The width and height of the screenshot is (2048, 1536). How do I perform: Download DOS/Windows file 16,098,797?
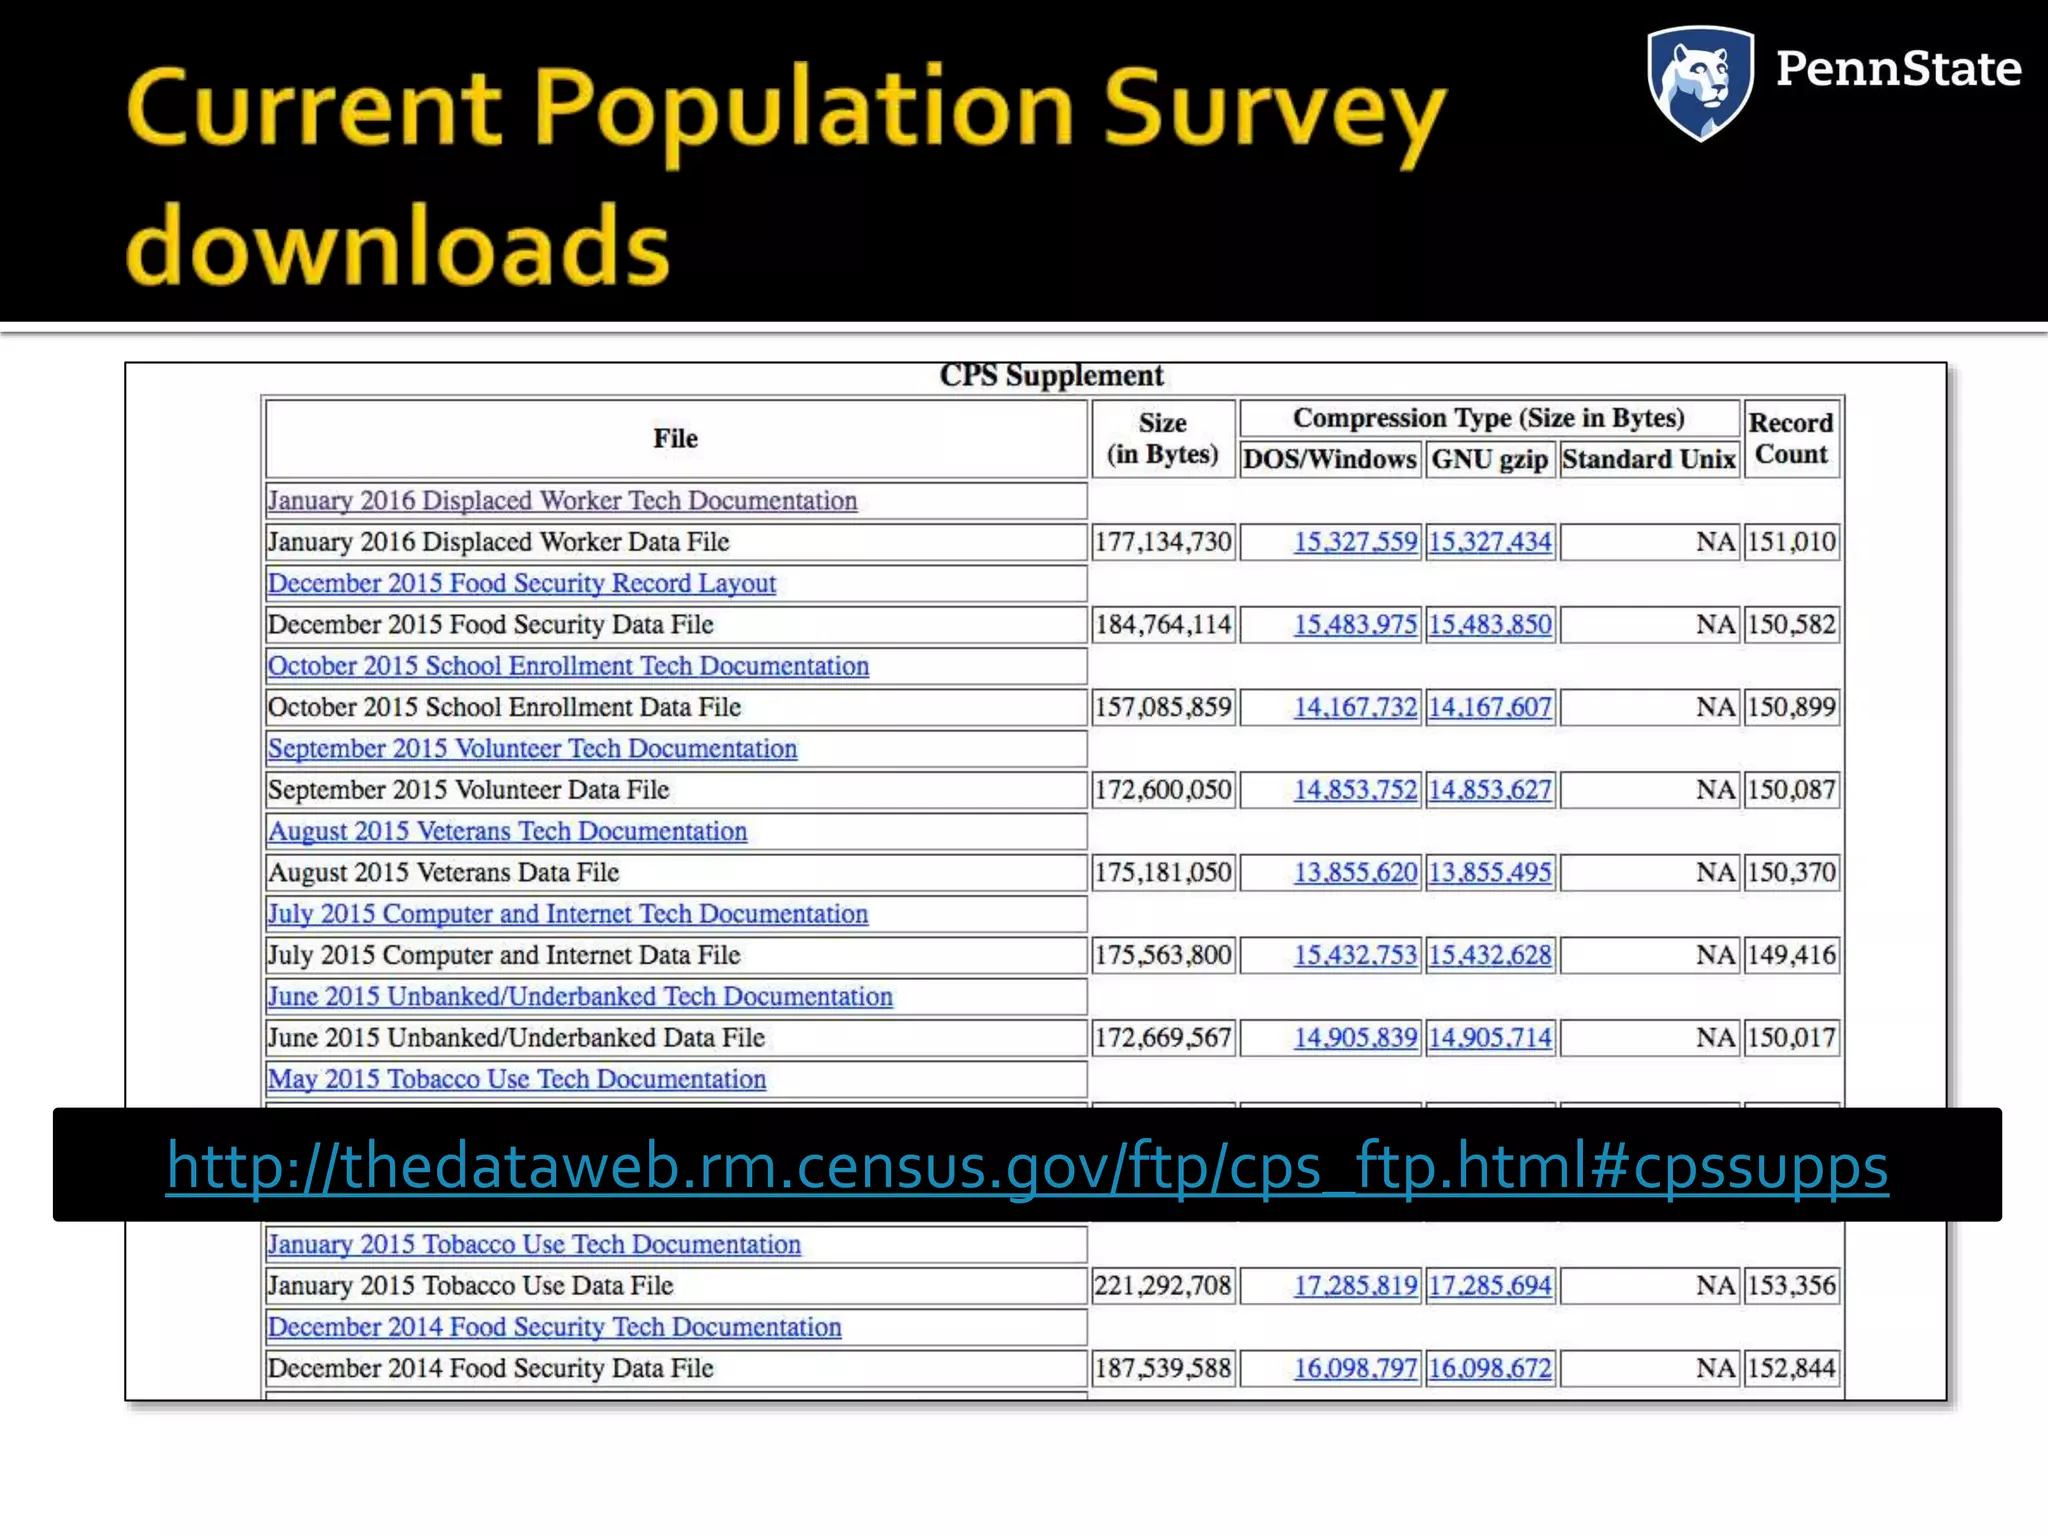[x=1355, y=1369]
